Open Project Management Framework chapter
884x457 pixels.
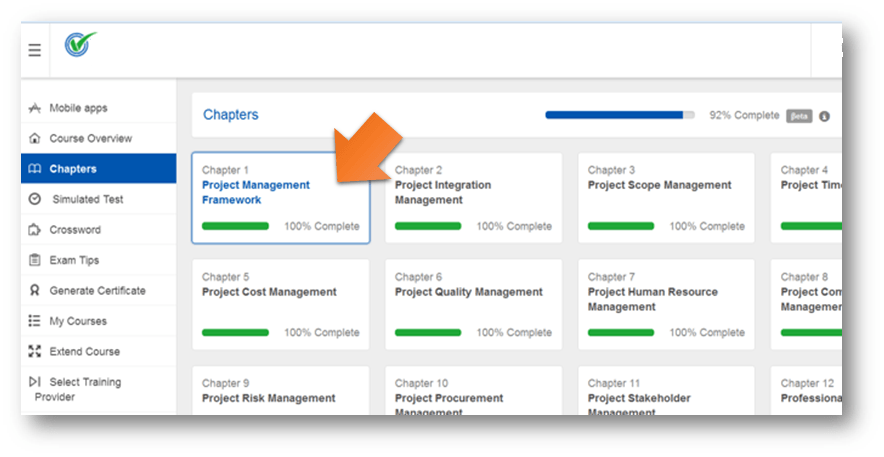click(255, 192)
